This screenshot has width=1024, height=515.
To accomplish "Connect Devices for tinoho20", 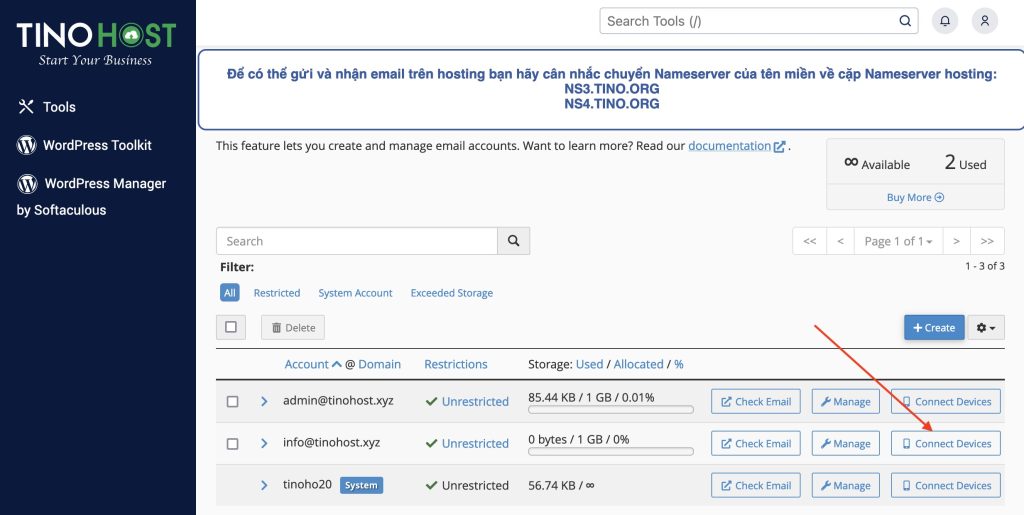I will click(946, 485).
